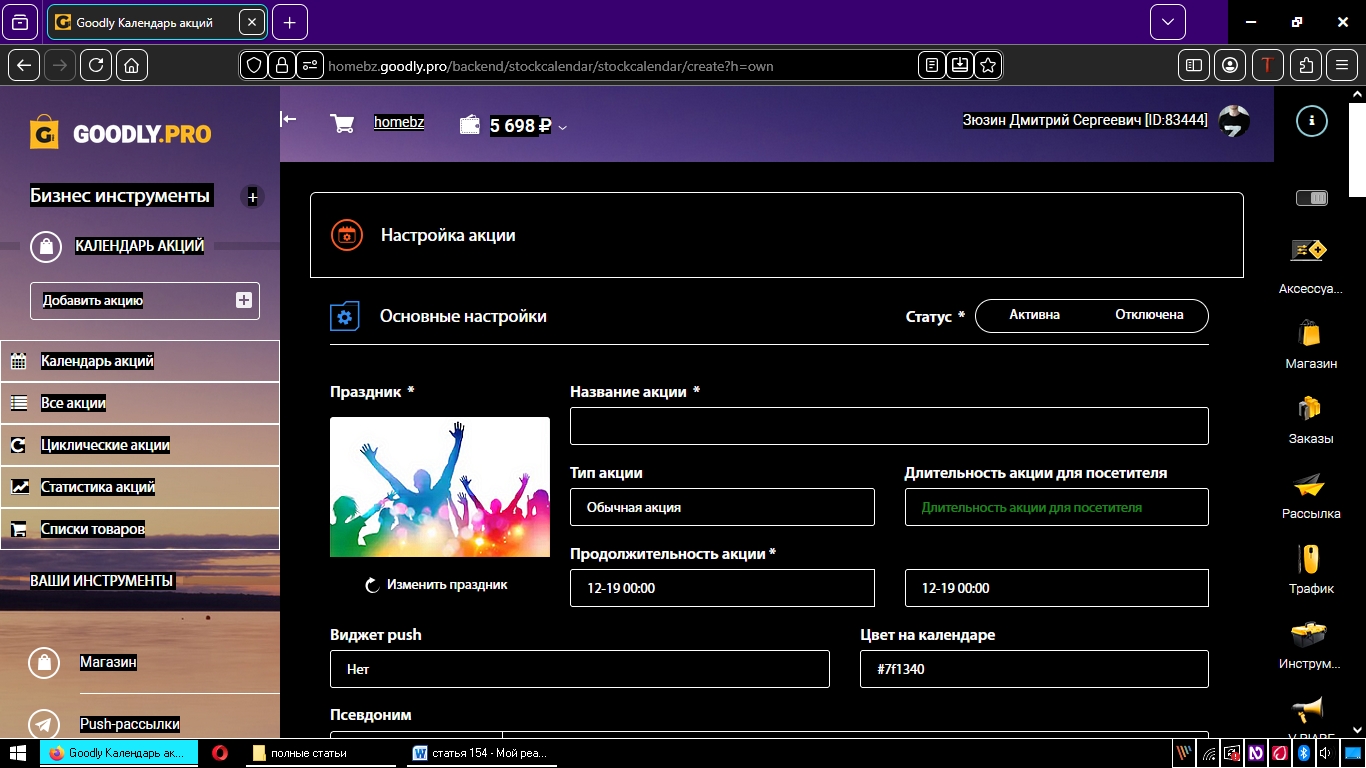Set status to Отключена
The height and width of the screenshot is (768, 1366).
tap(1149, 315)
